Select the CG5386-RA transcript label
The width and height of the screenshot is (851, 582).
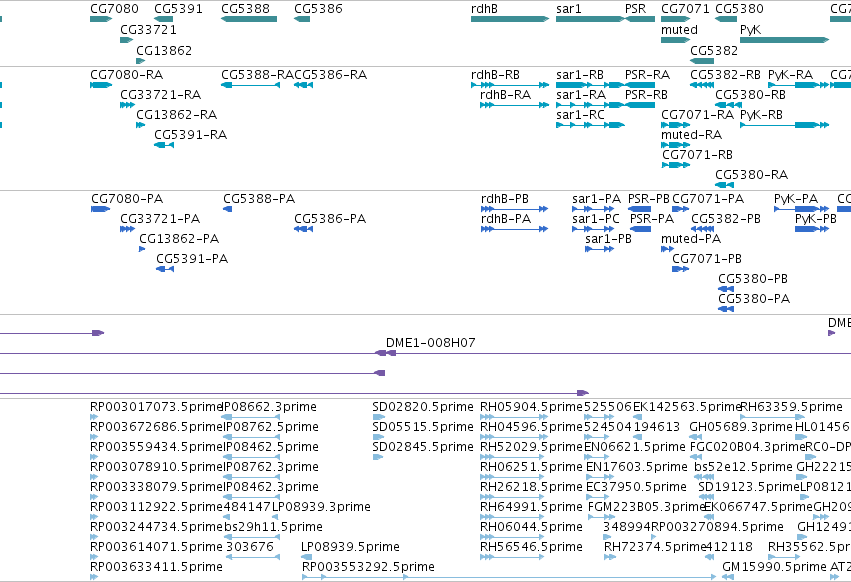click(331, 74)
